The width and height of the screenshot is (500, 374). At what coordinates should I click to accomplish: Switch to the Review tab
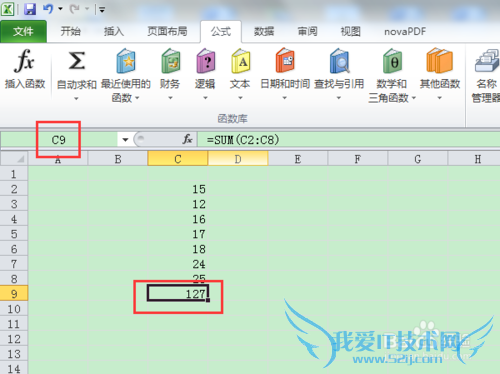tap(307, 31)
